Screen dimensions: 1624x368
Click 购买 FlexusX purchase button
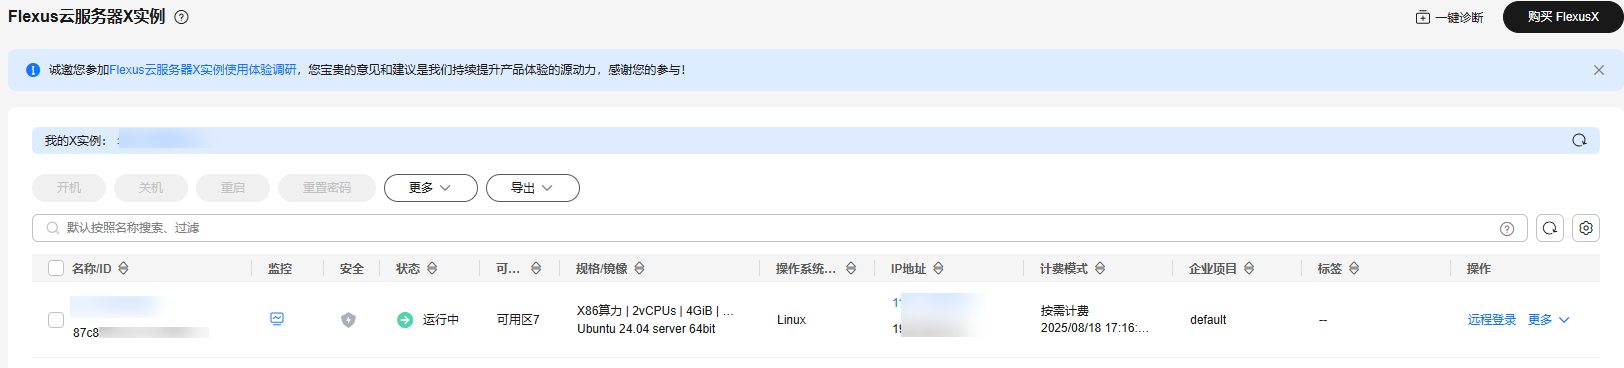point(1563,17)
